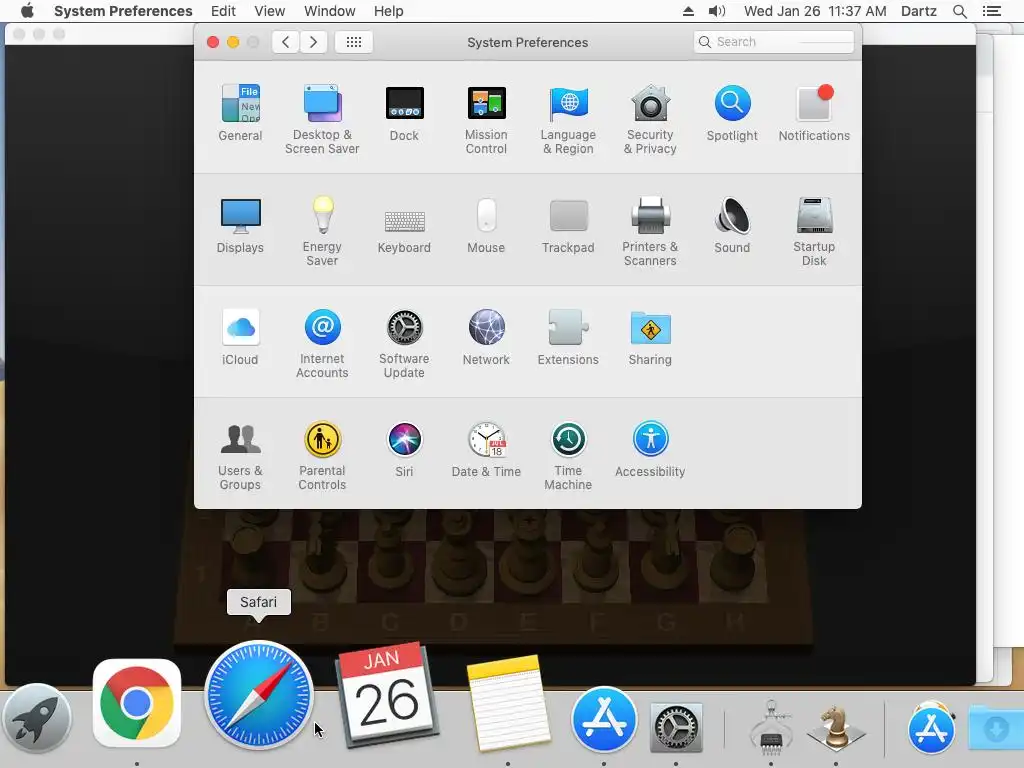Open Parental Controls preferences
Viewport: 1024px width, 768px height.
[322, 456]
